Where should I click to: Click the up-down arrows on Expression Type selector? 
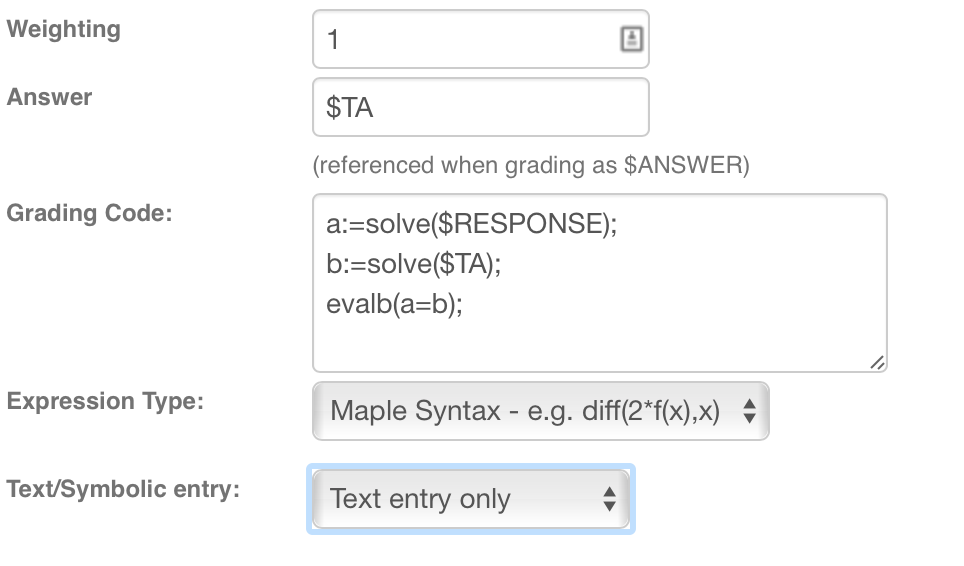(749, 411)
